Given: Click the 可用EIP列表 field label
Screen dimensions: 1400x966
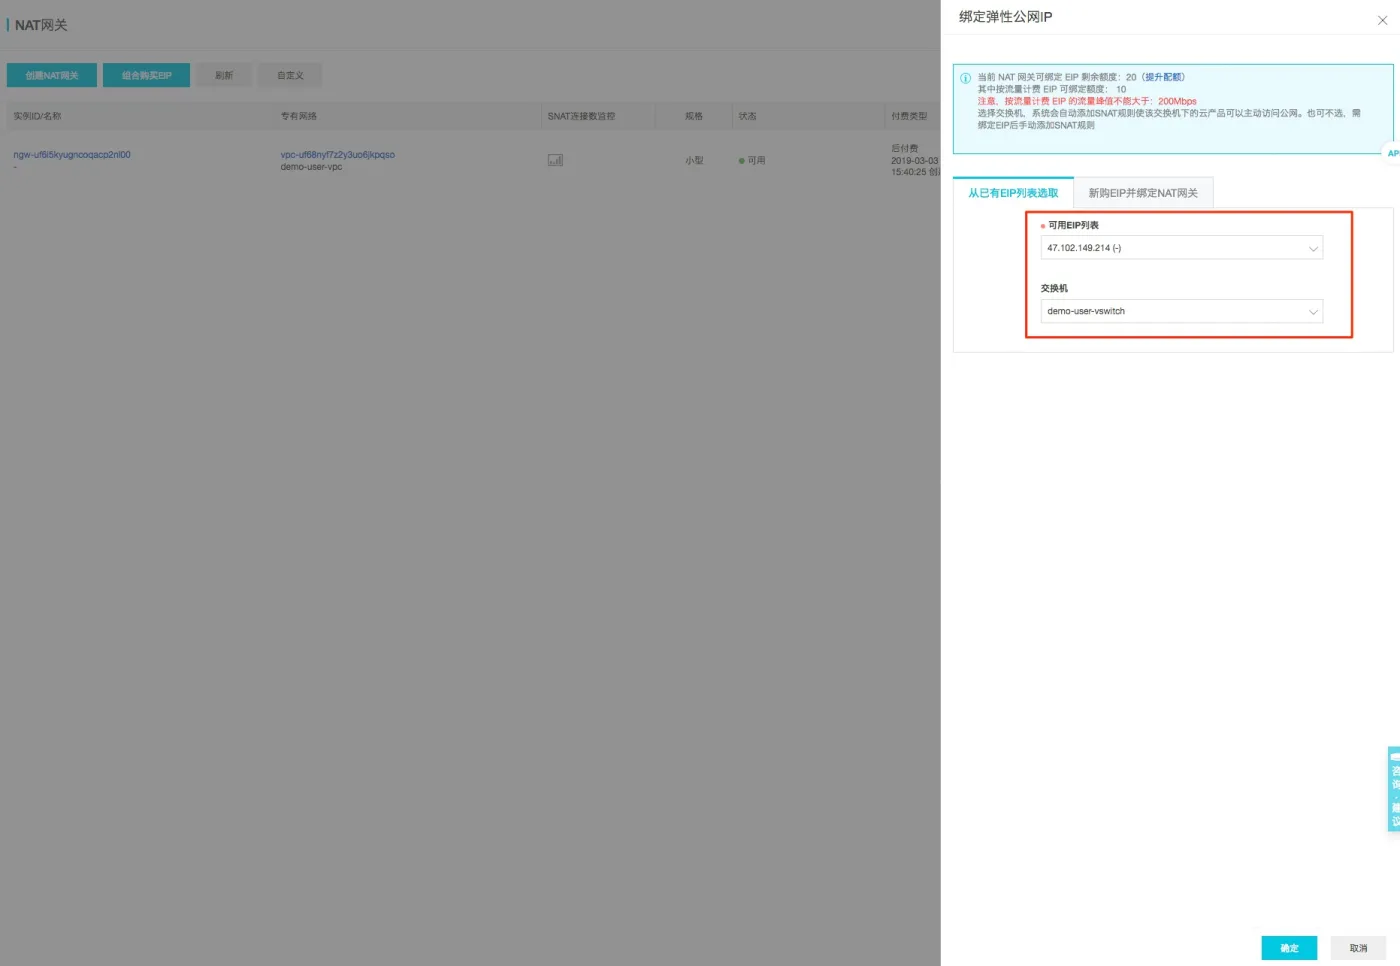Looking at the screenshot, I should 1073,225.
